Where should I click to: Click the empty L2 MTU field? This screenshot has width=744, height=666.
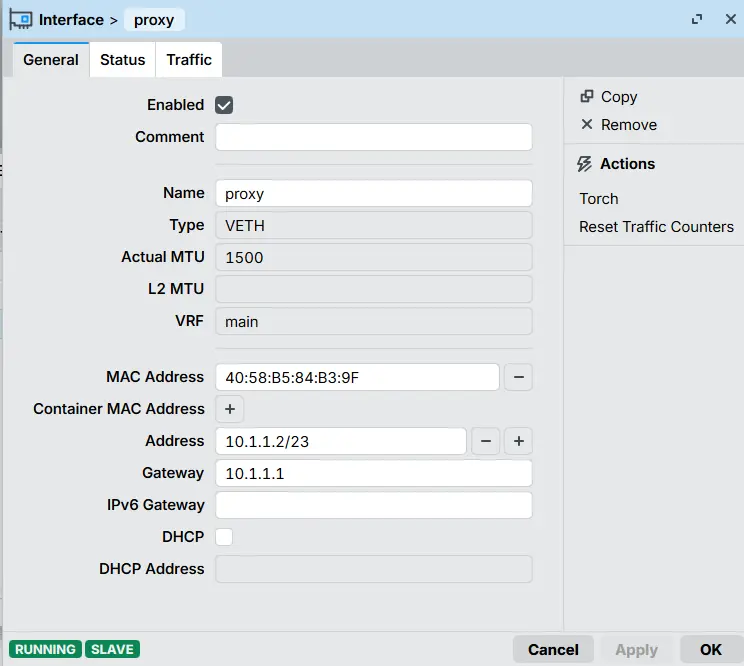[374, 289]
